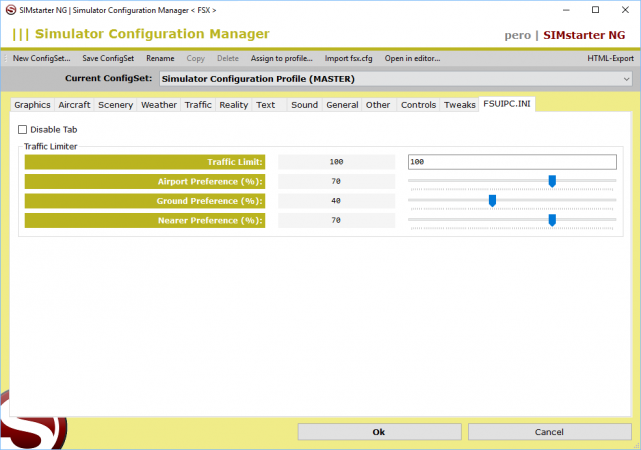Select the FSUIPC.INI tab
The height and width of the screenshot is (450, 641).
pyautogui.click(x=507, y=104)
